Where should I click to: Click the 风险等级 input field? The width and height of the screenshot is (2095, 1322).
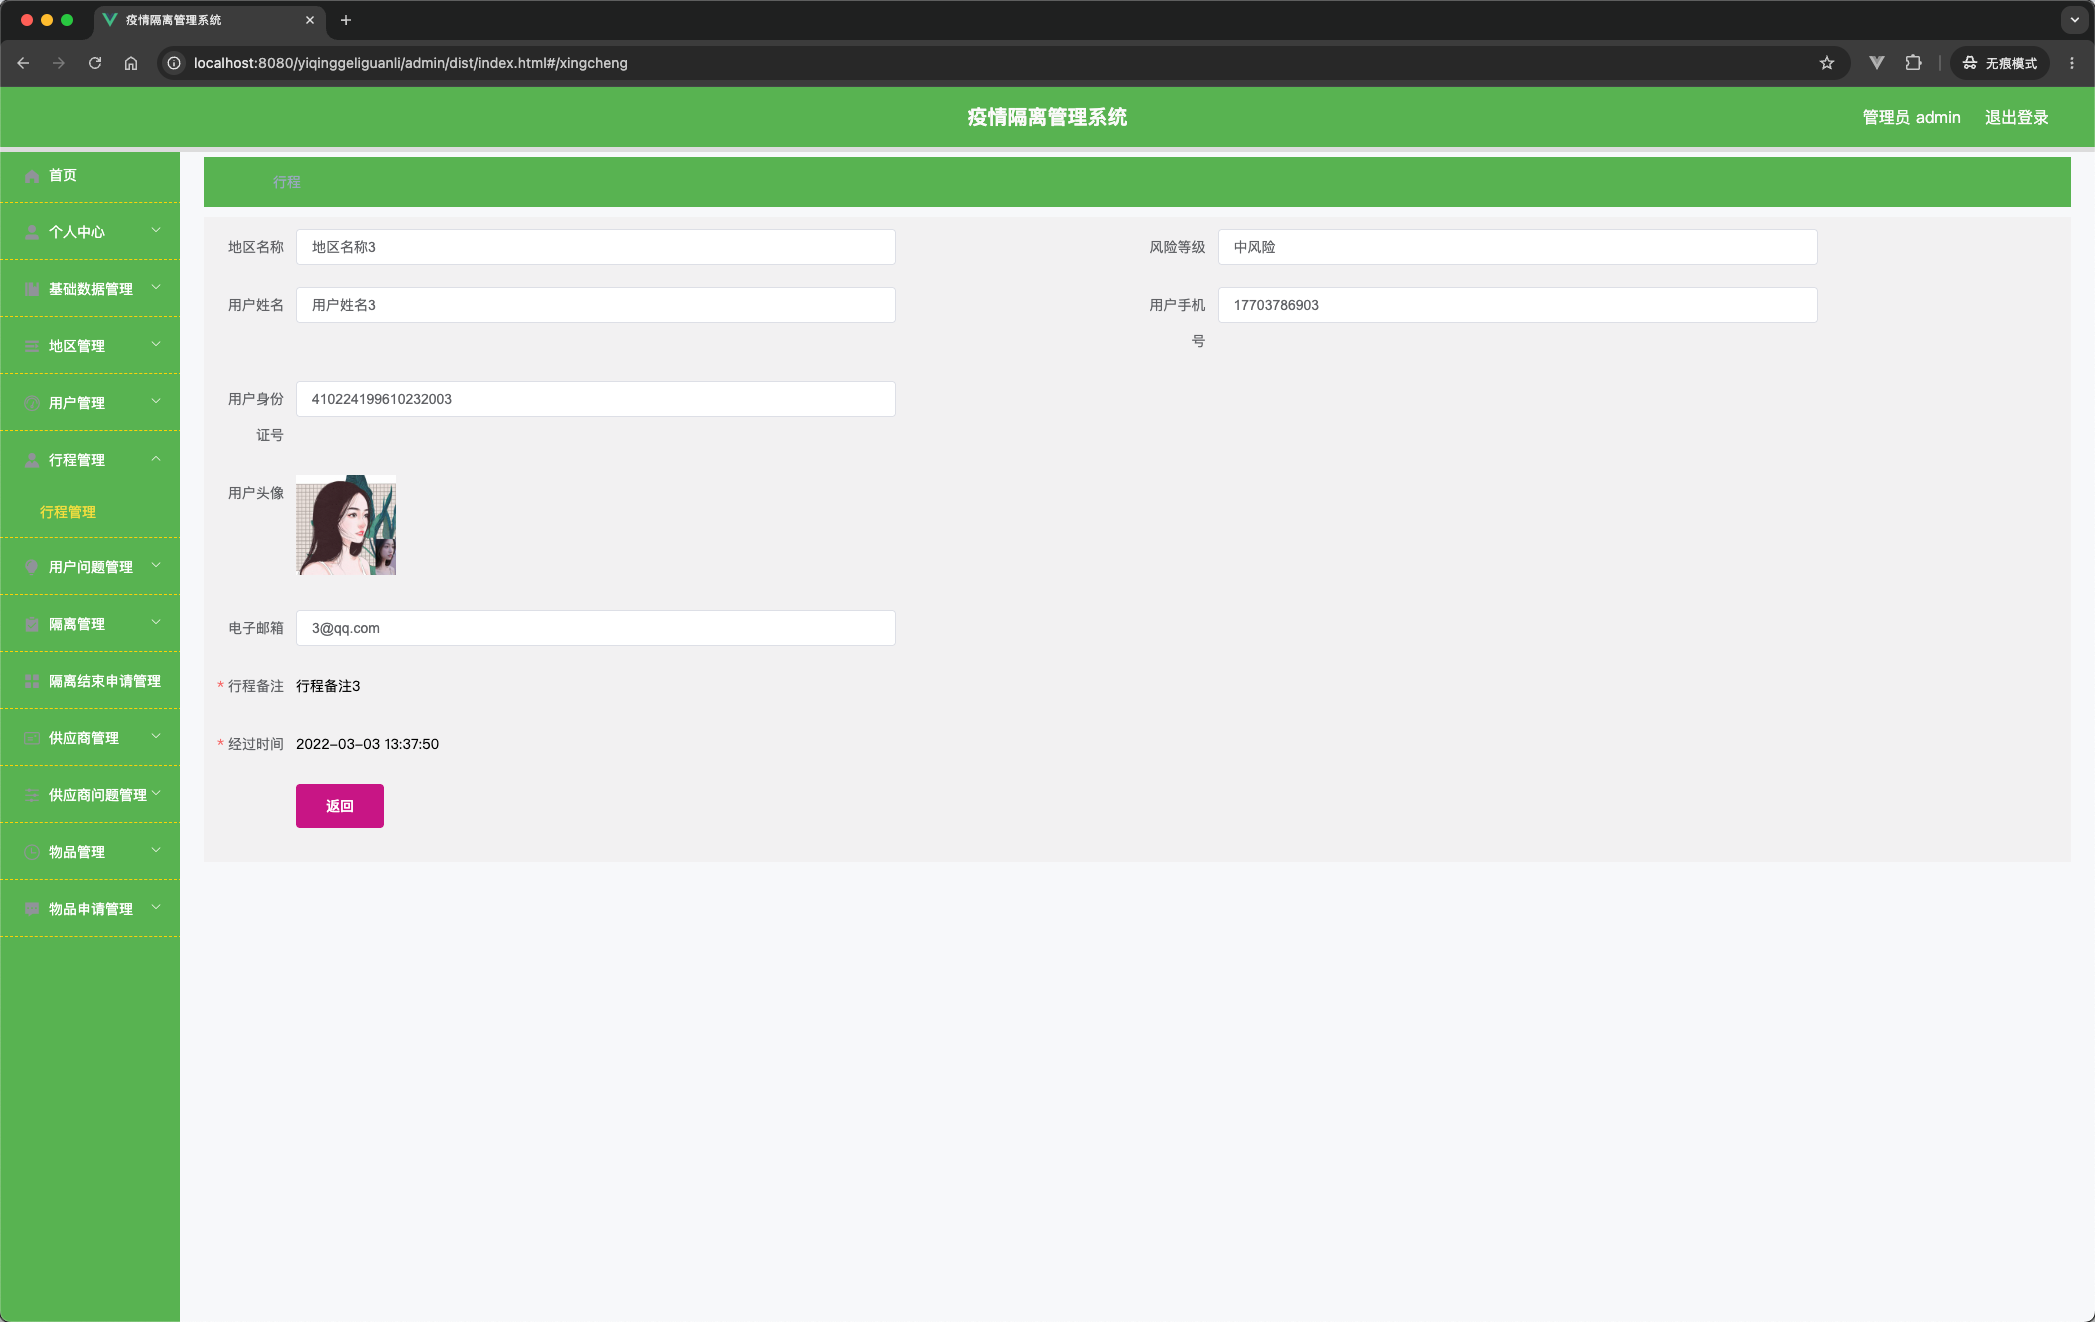pyautogui.click(x=1517, y=248)
